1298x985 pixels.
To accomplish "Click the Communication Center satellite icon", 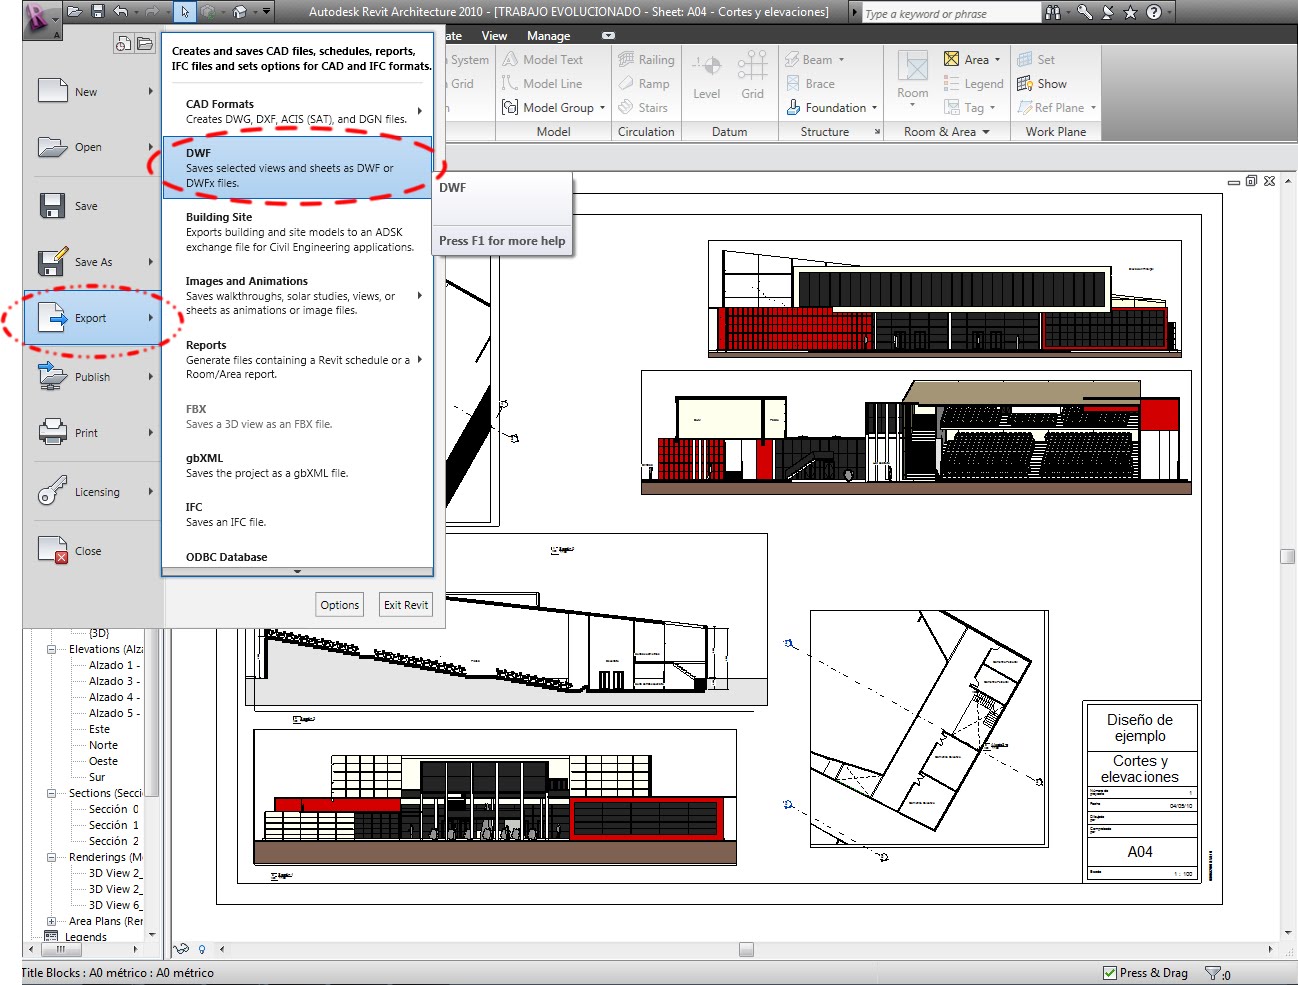I will (1108, 12).
